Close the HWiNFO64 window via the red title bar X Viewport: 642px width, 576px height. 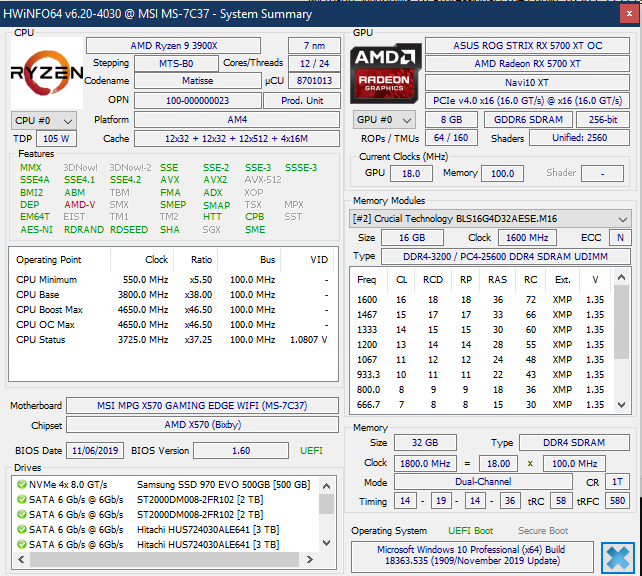pyautogui.click(x=629, y=14)
